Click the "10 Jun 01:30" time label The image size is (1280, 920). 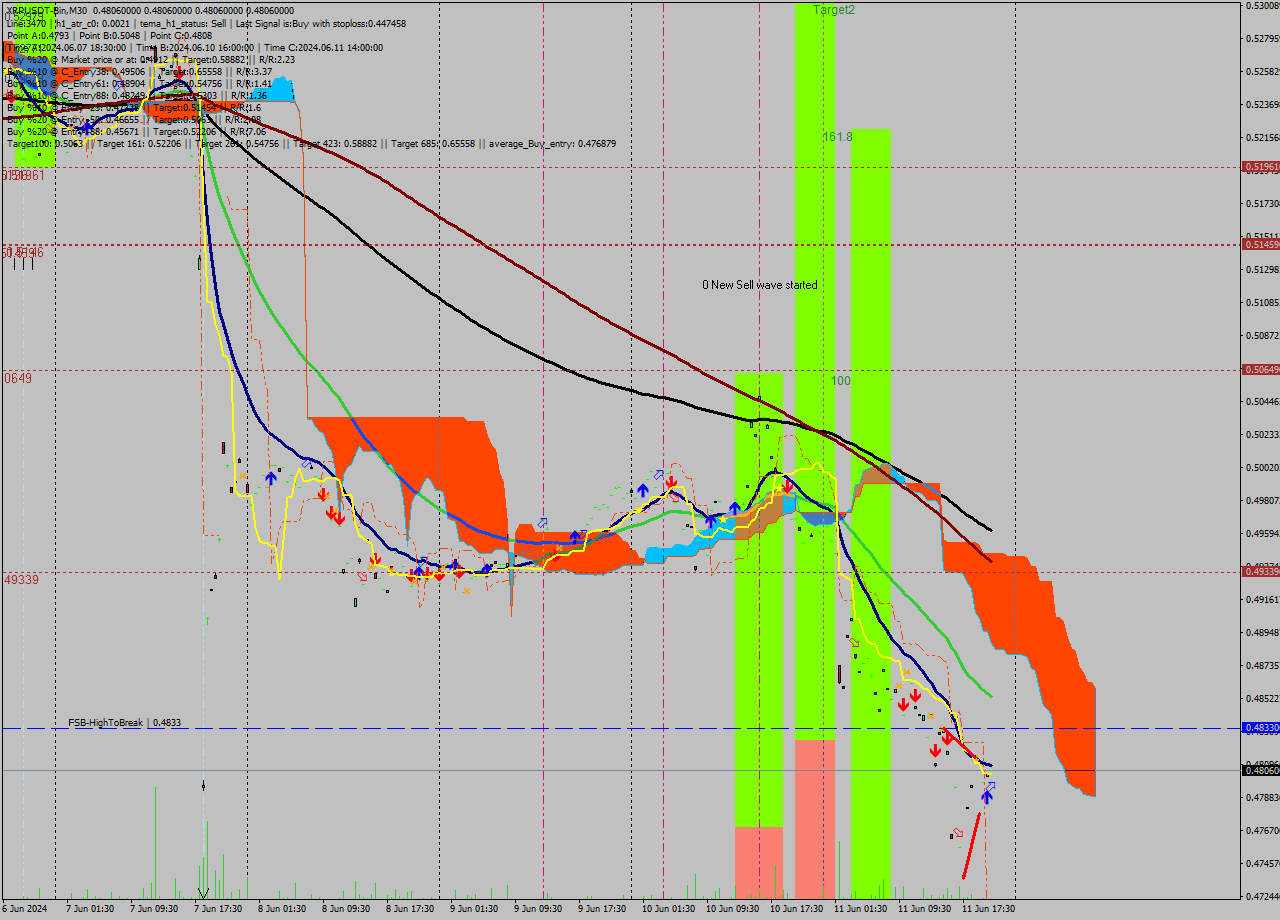[668, 909]
